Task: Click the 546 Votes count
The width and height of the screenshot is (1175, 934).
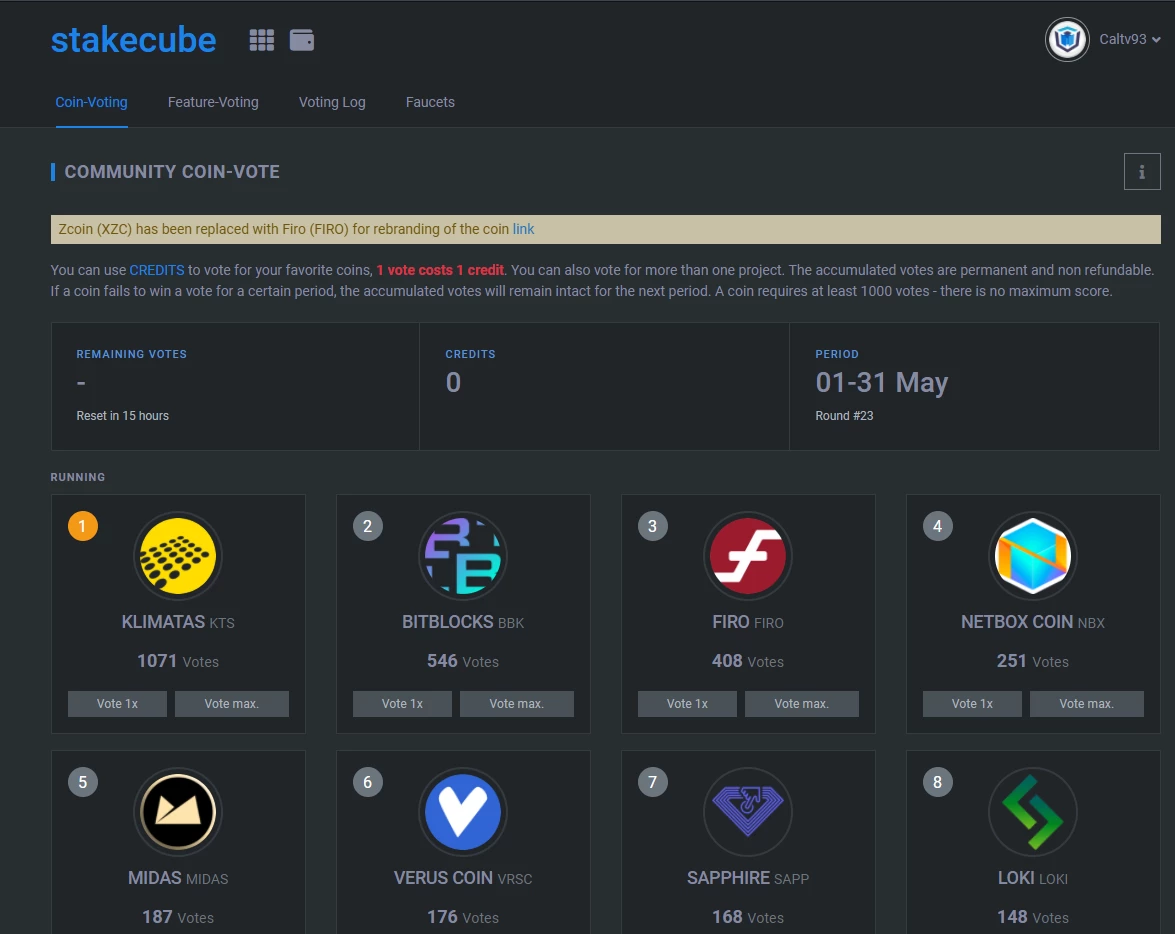Action: click(x=463, y=661)
